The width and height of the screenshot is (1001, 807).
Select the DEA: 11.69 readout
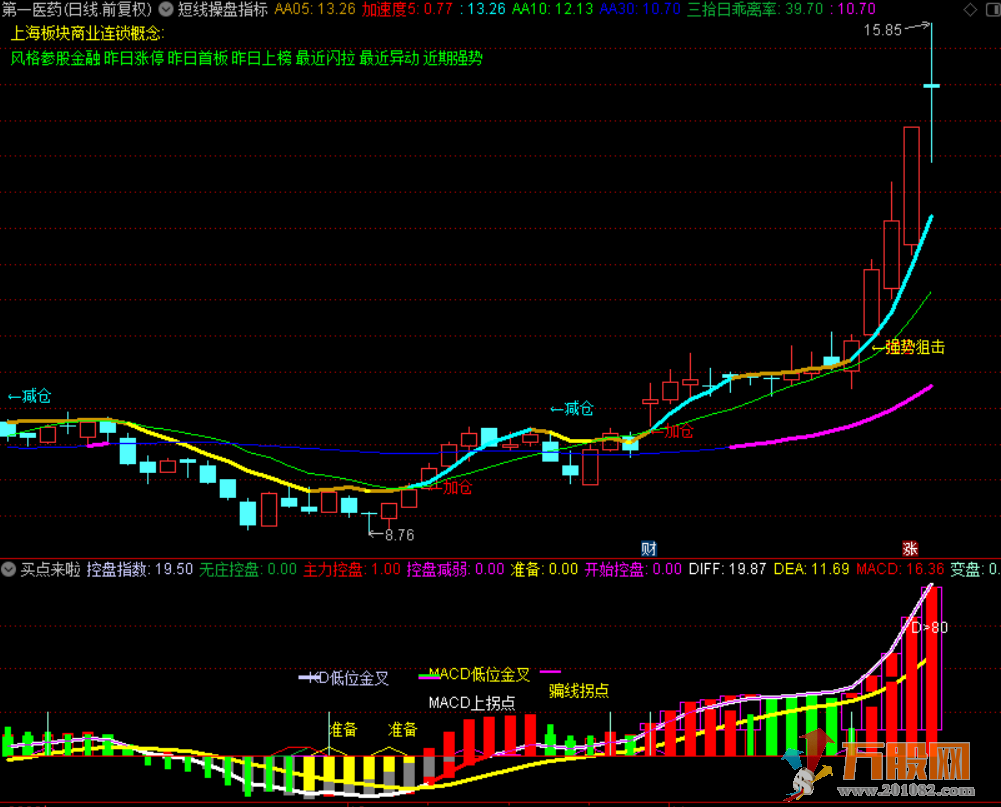point(811,569)
